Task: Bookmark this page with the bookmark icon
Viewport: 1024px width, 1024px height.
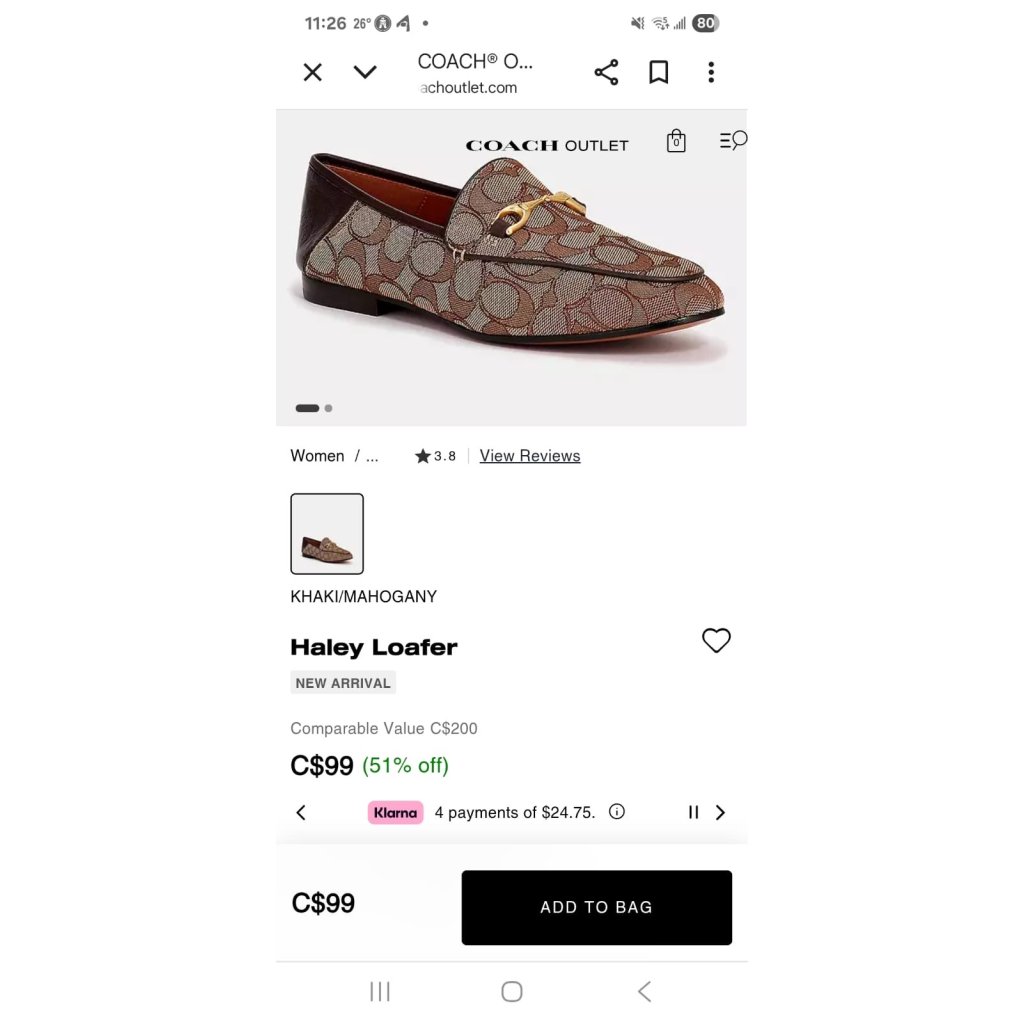Action: coord(658,72)
